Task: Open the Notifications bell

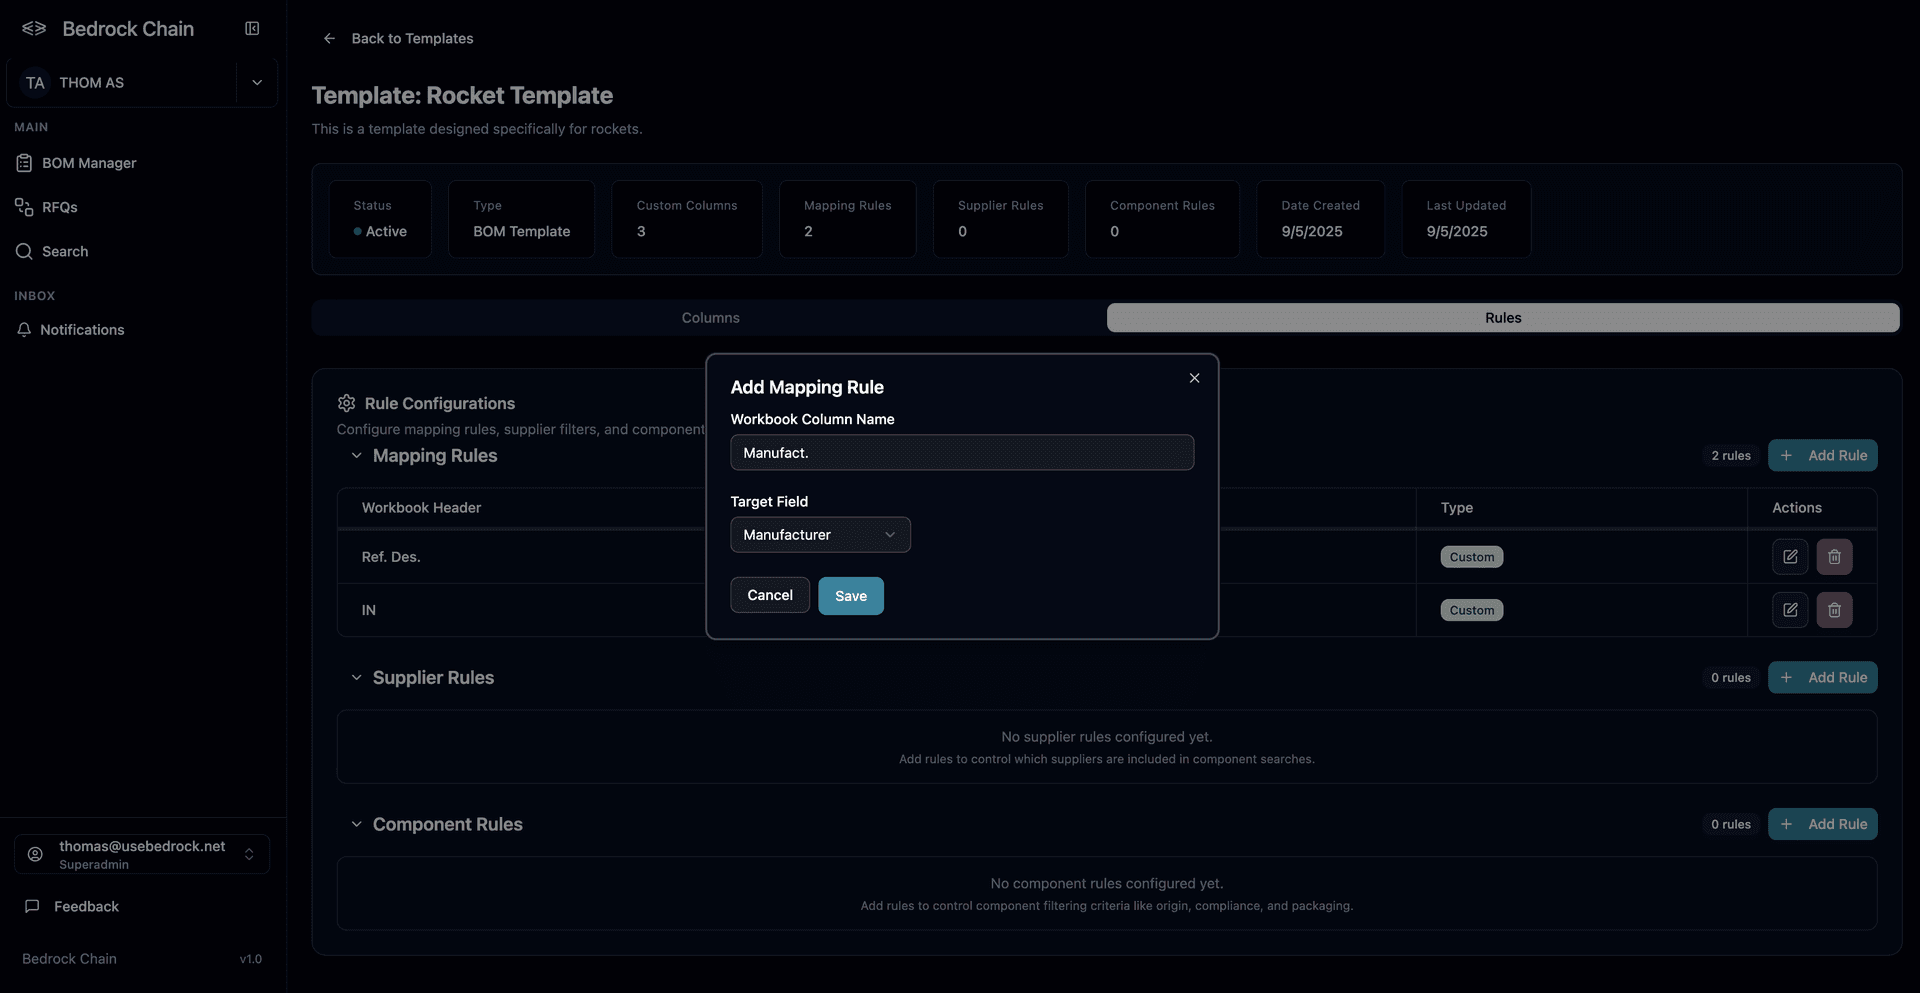Action: coord(82,329)
